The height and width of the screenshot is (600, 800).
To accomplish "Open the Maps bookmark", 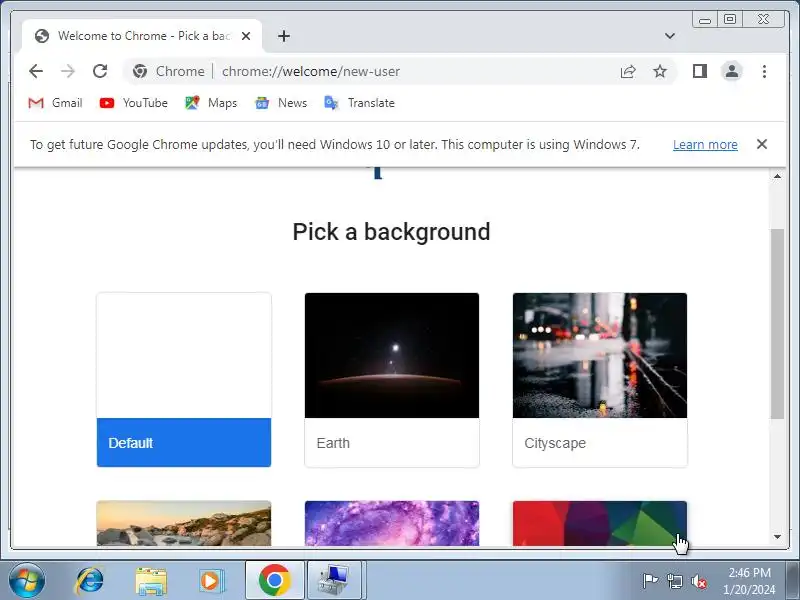I will [211, 103].
